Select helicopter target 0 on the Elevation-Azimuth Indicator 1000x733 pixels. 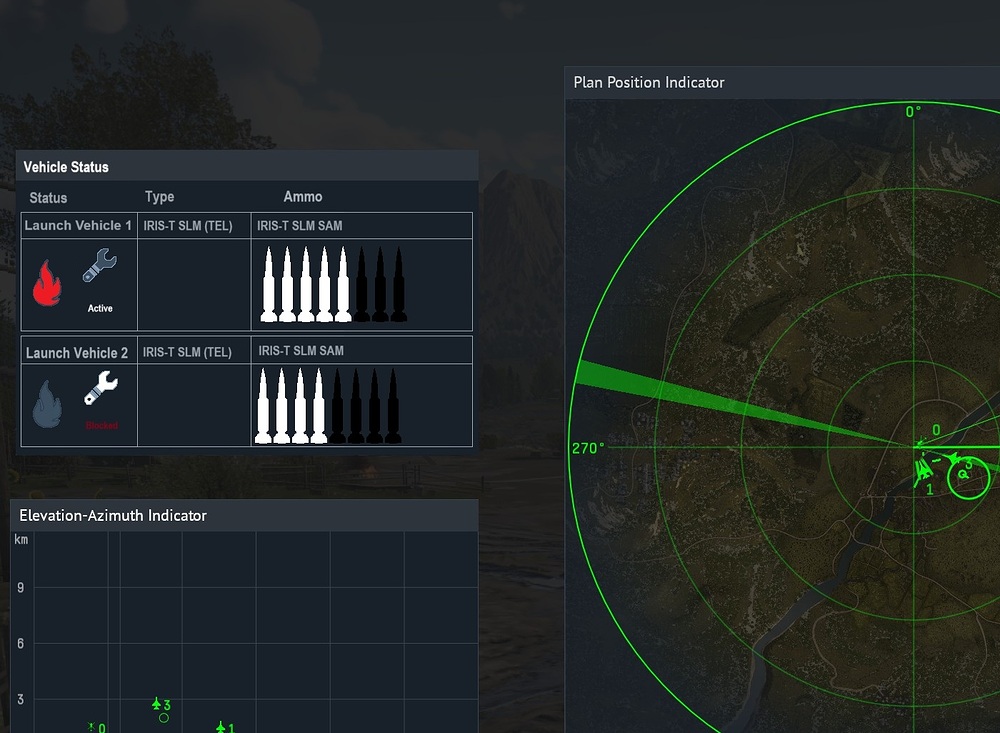[x=91, y=727]
